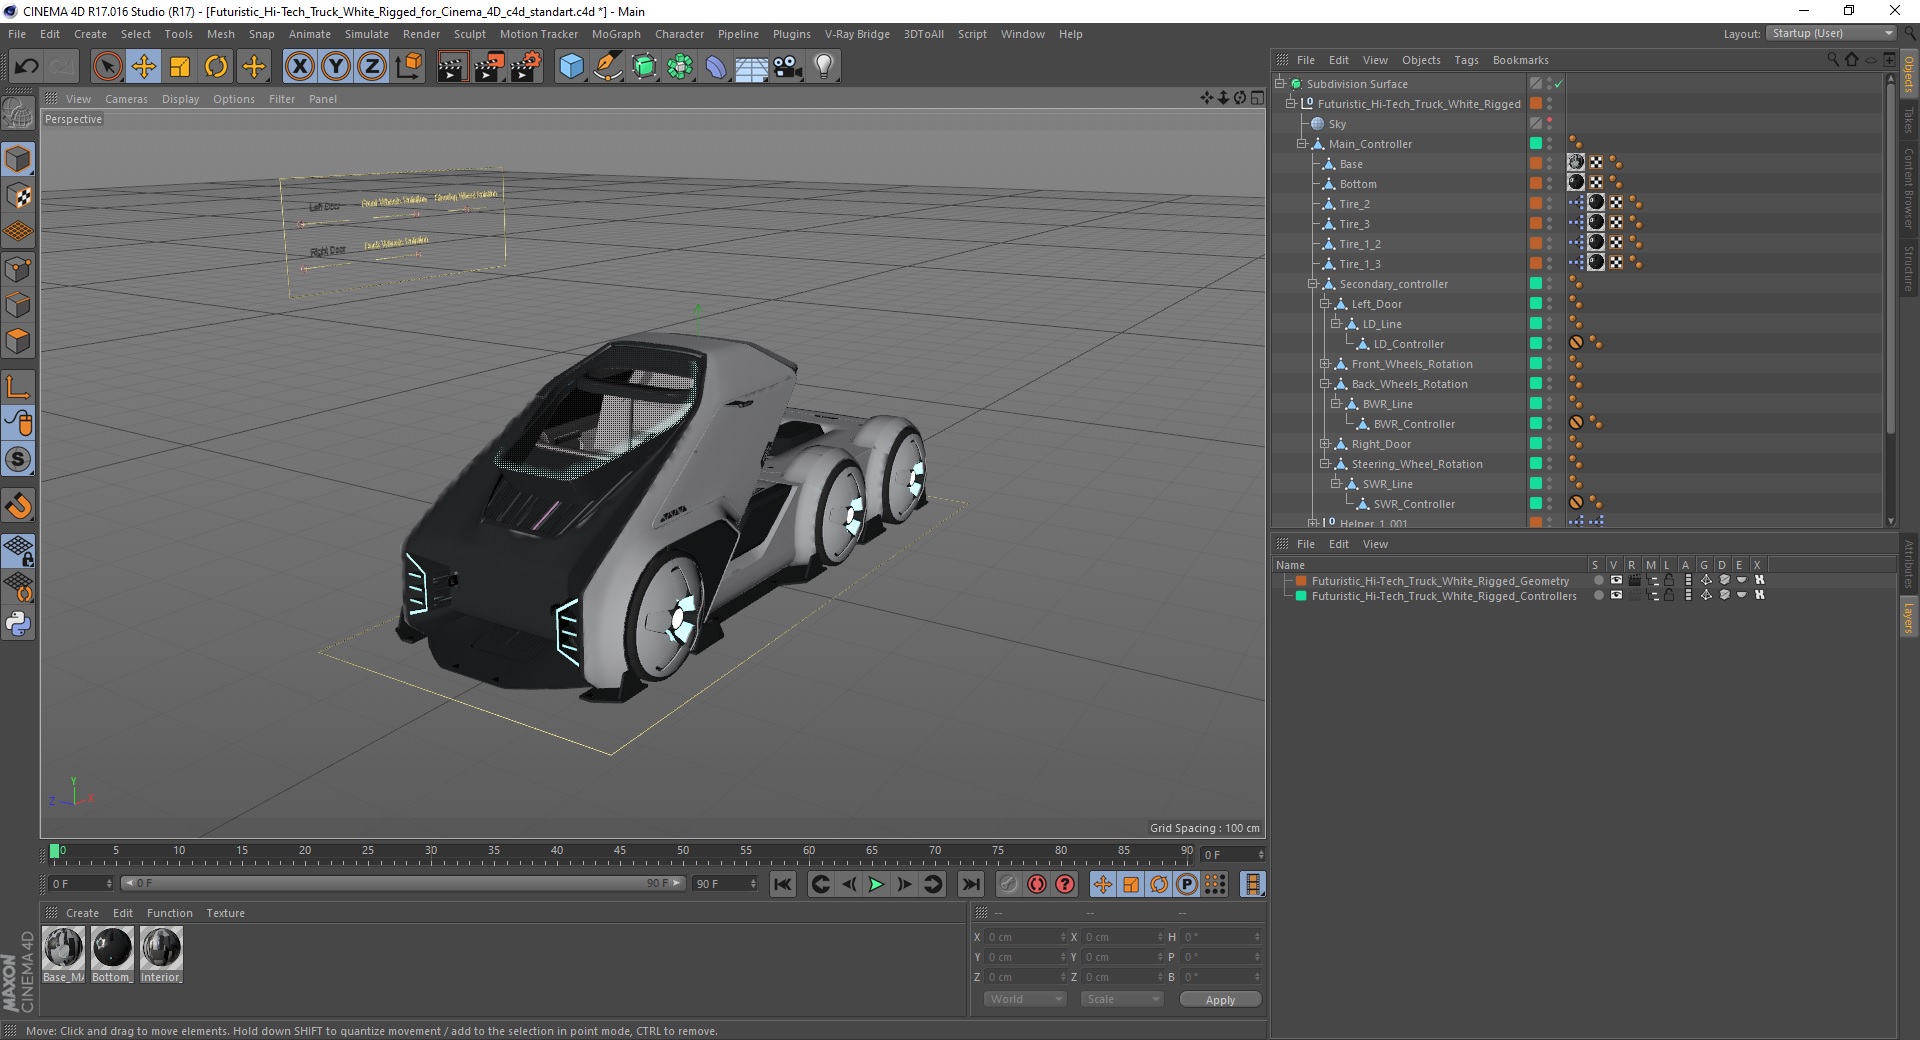The image size is (1920, 1040).
Task: Click Make Editable icon in left toolbar
Action: click(18, 114)
